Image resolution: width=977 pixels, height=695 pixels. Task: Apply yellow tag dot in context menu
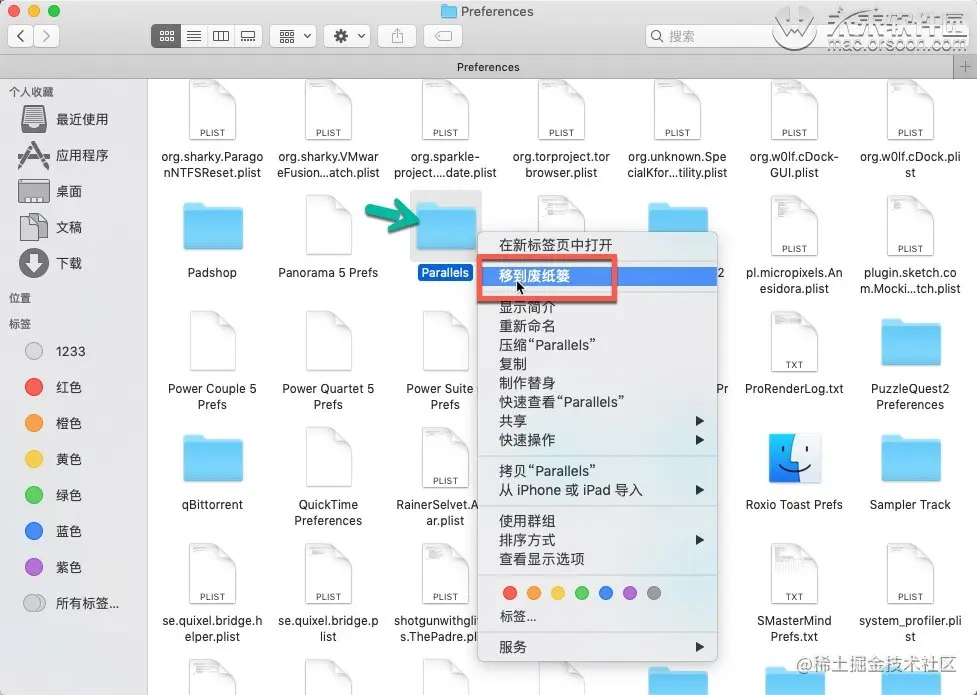[x=558, y=593]
